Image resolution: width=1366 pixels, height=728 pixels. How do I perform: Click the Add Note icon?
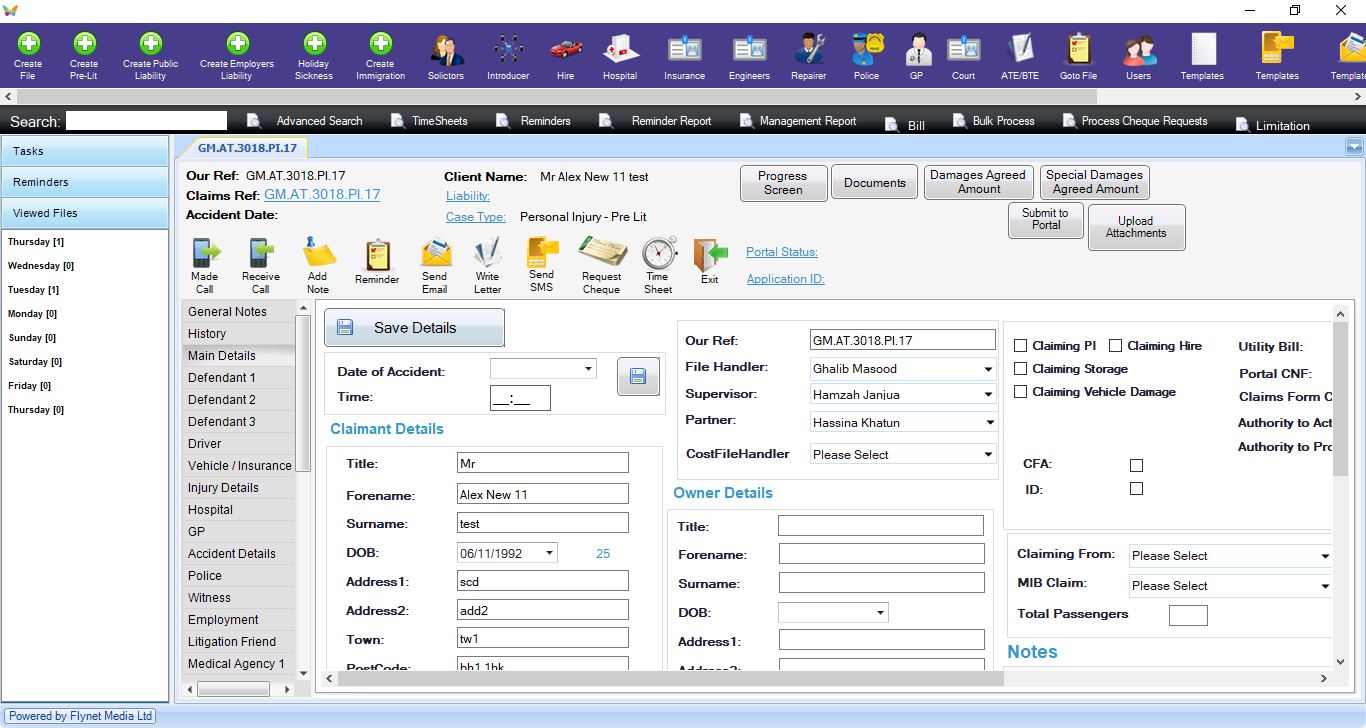(x=318, y=254)
